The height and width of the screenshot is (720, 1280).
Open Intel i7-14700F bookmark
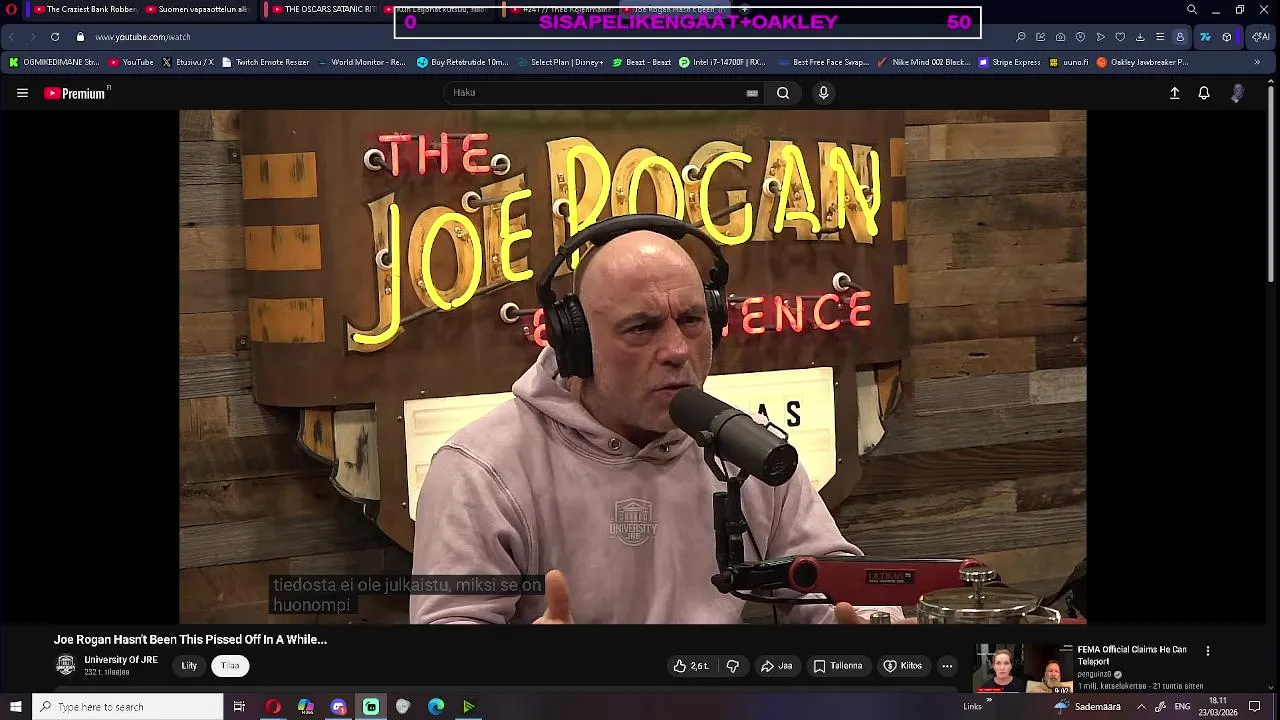(722, 62)
